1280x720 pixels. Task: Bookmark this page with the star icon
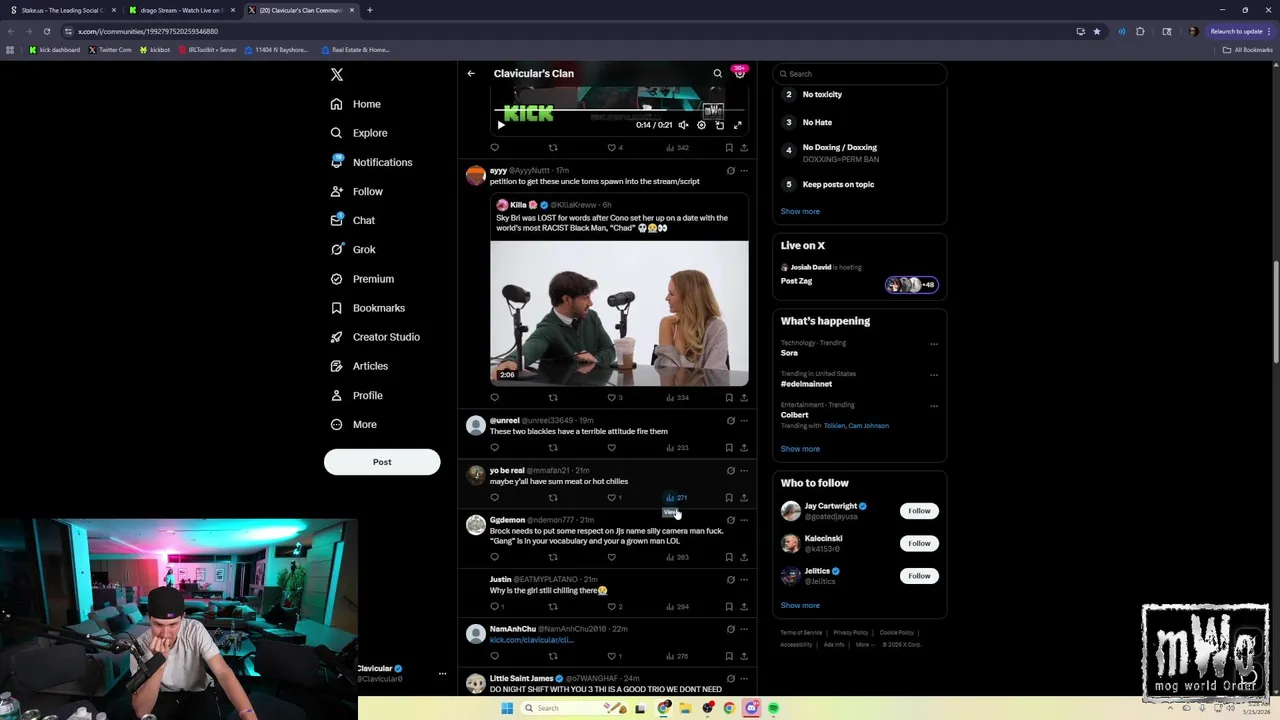[1096, 31]
